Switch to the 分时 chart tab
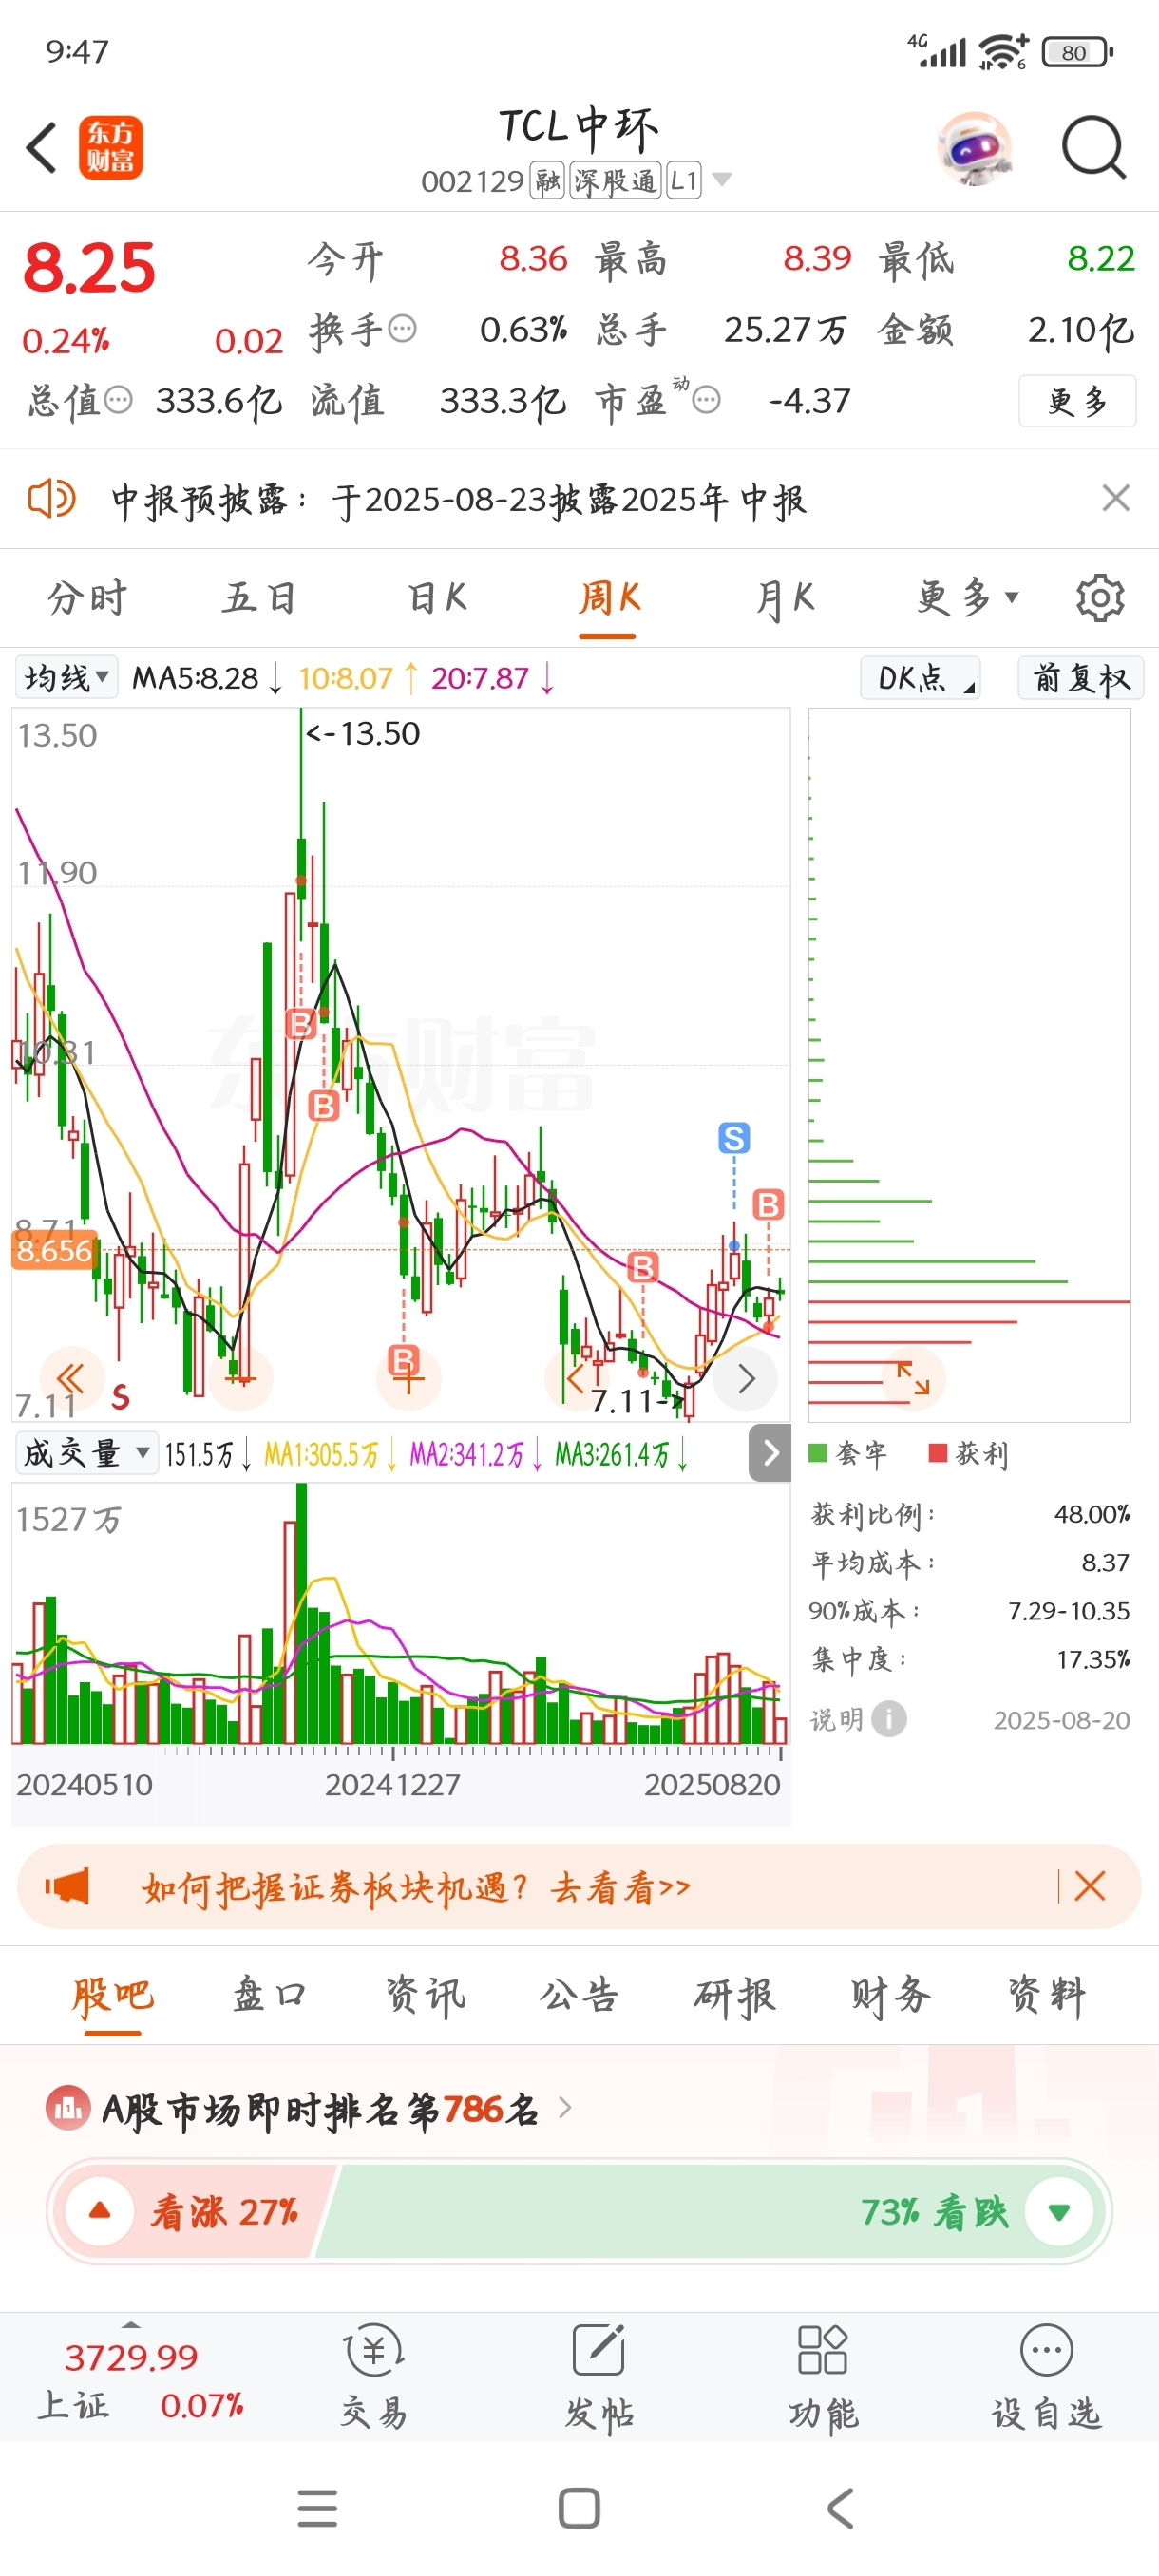The height and width of the screenshot is (2576, 1159). [87, 598]
